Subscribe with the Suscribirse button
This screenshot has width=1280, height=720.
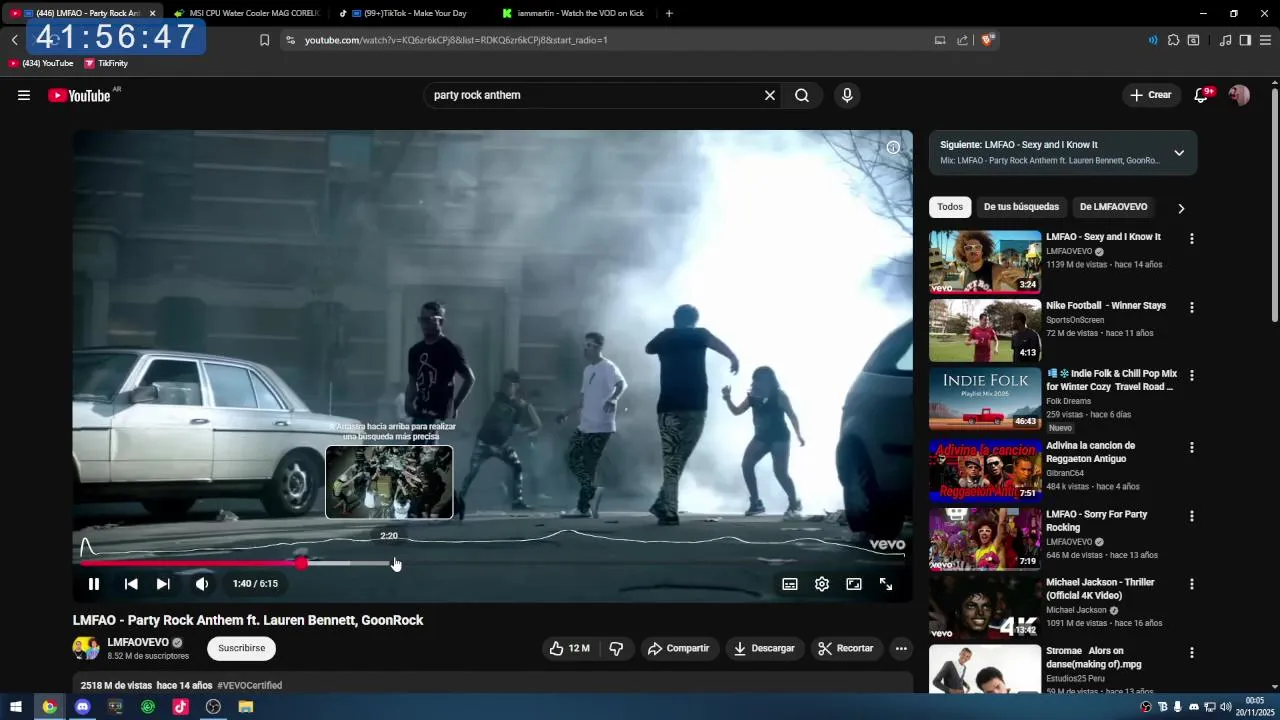click(x=242, y=648)
